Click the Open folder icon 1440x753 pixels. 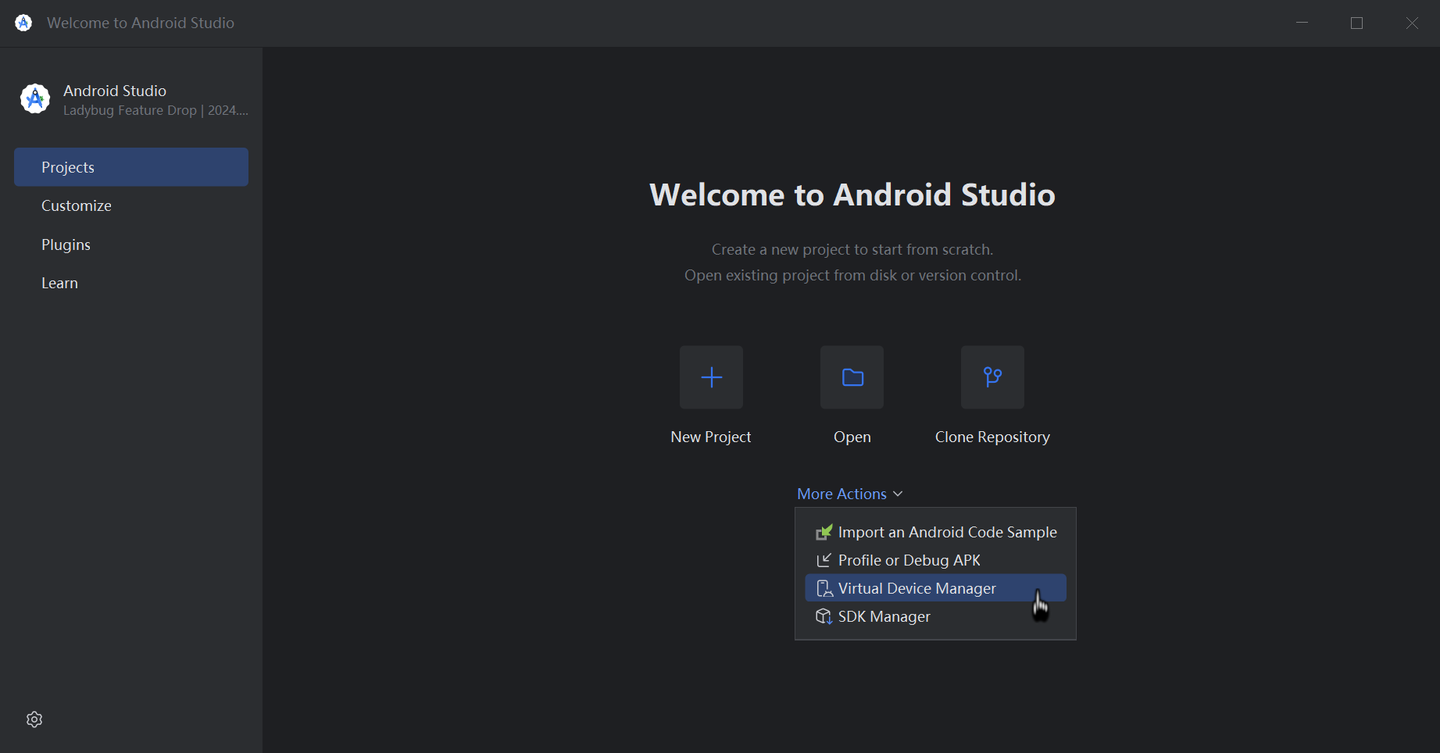pyautogui.click(x=851, y=377)
